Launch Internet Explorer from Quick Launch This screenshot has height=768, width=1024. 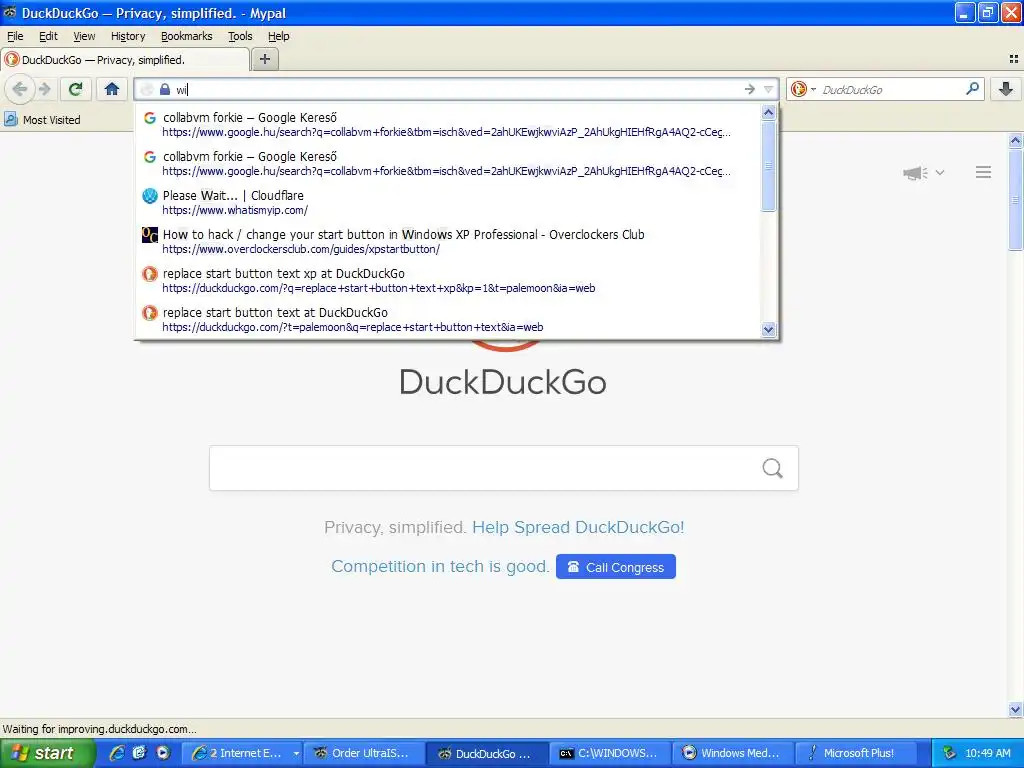coord(117,753)
